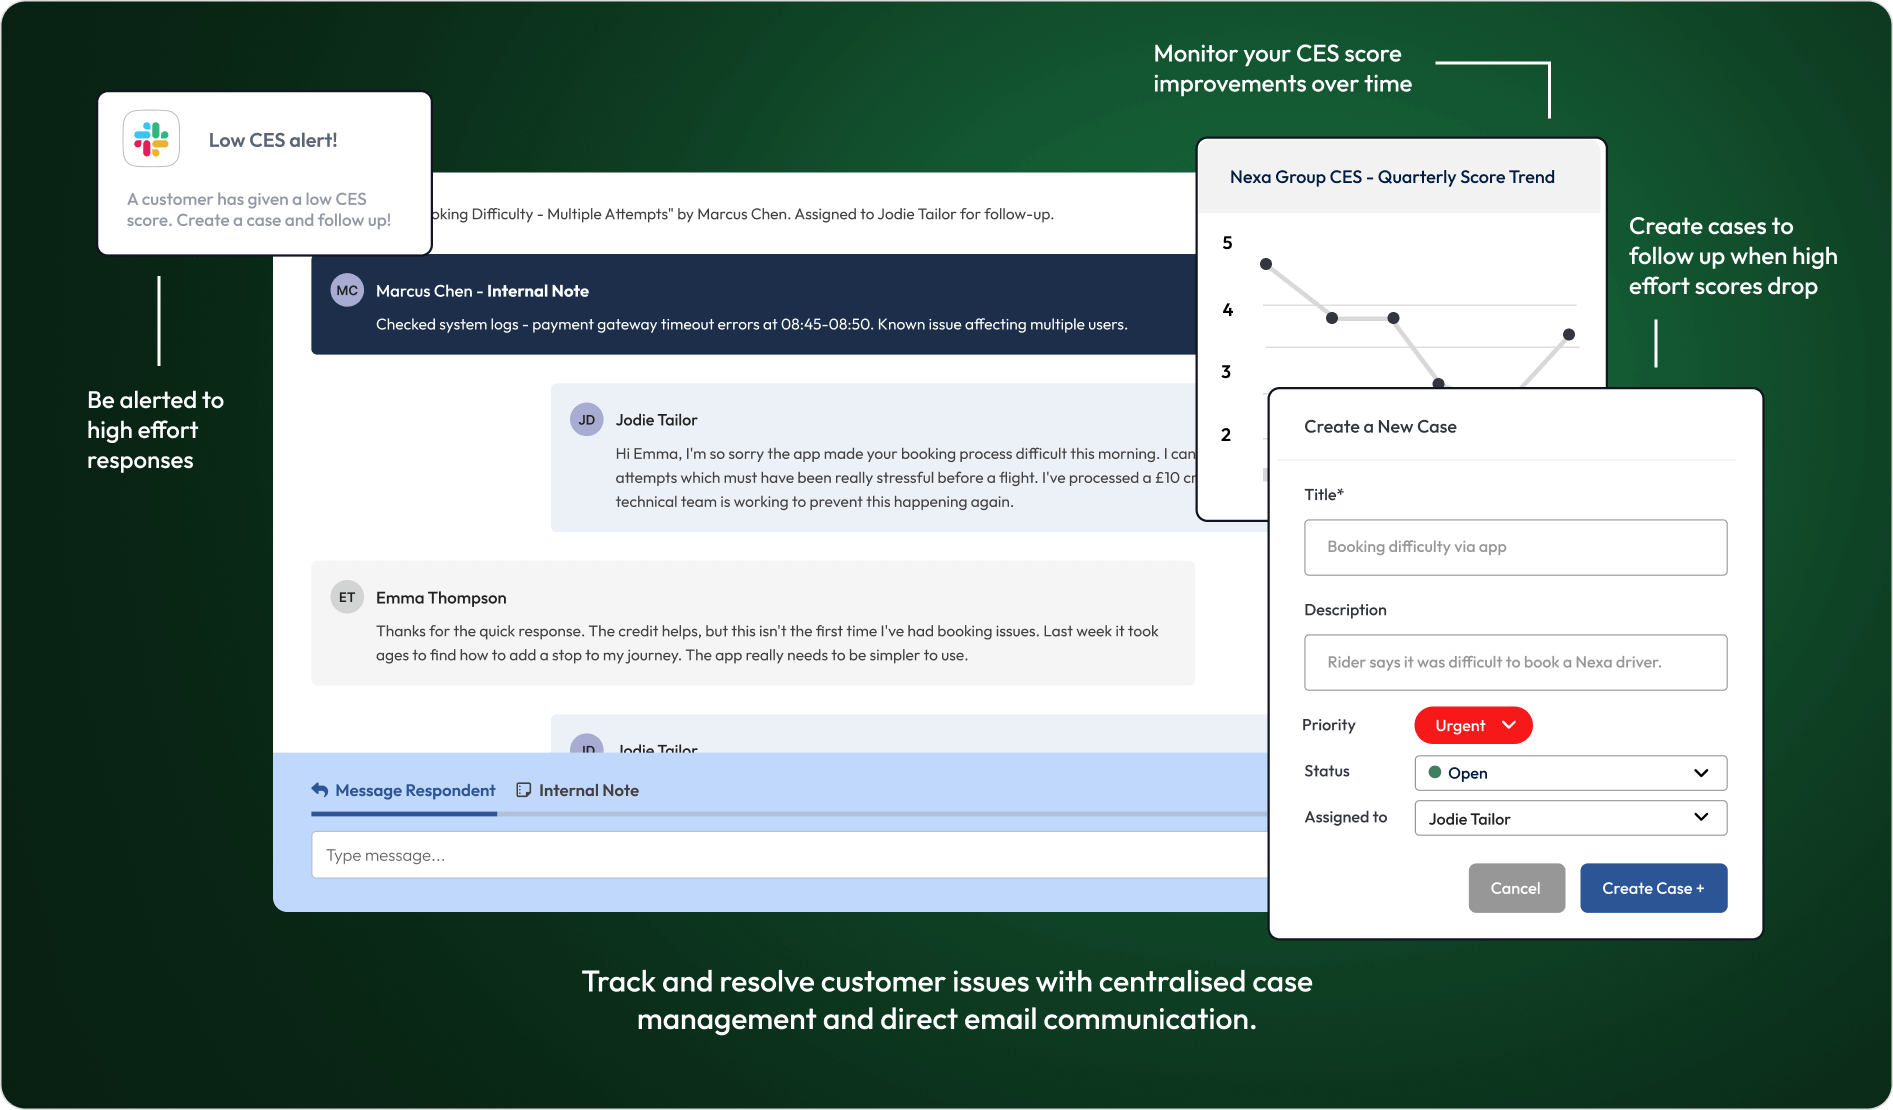Open the Low CES alert notification

click(265, 174)
